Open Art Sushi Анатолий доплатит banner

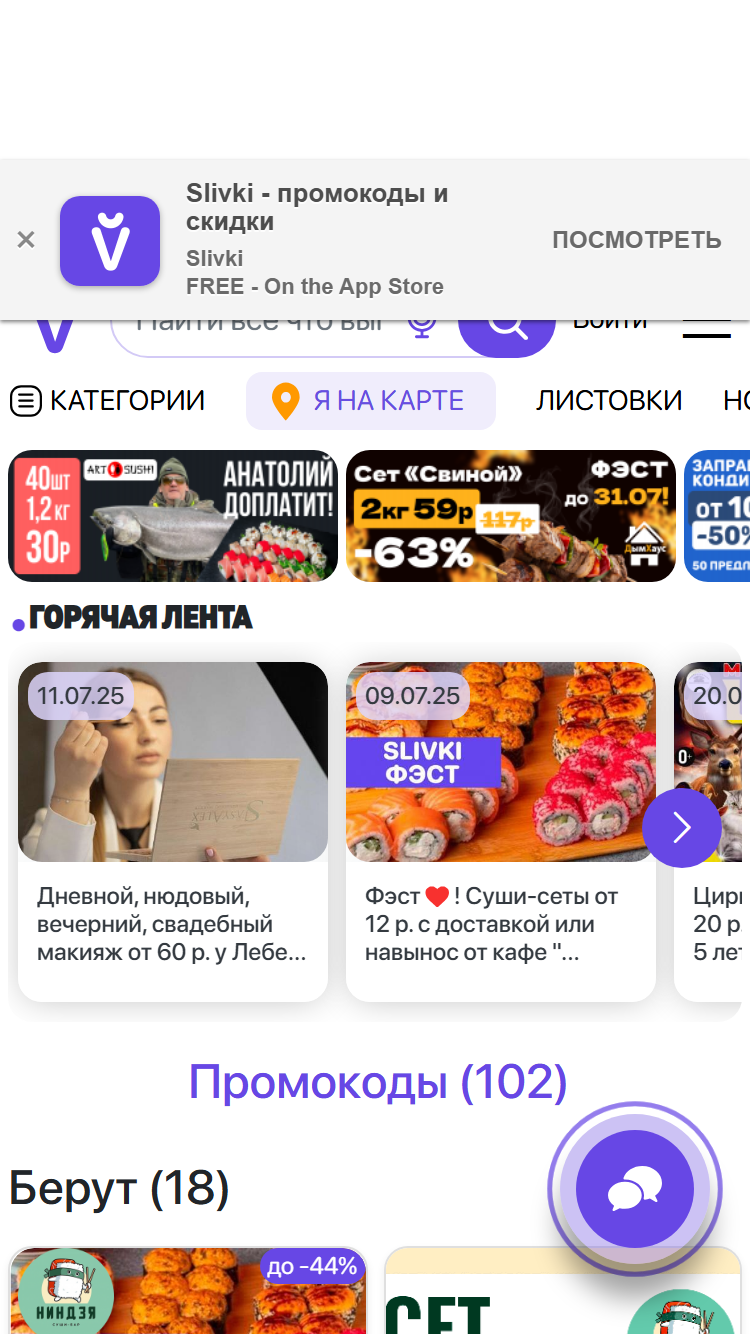click(174, 516)
